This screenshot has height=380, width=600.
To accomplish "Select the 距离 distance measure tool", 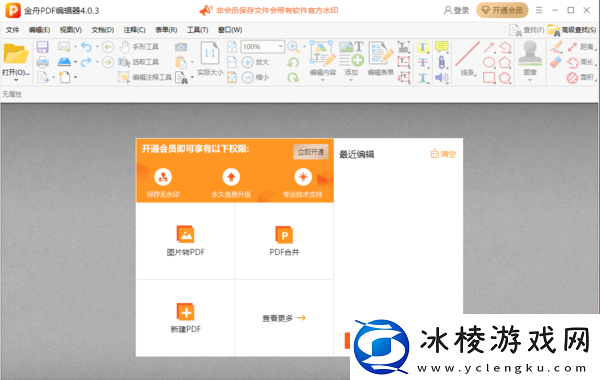I will pos(581,47).
